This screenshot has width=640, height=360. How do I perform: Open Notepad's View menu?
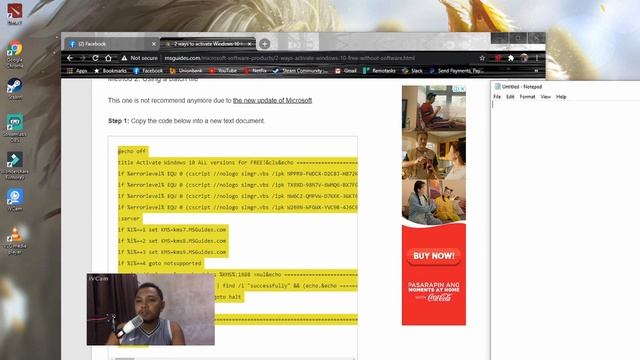click(545, 97)
